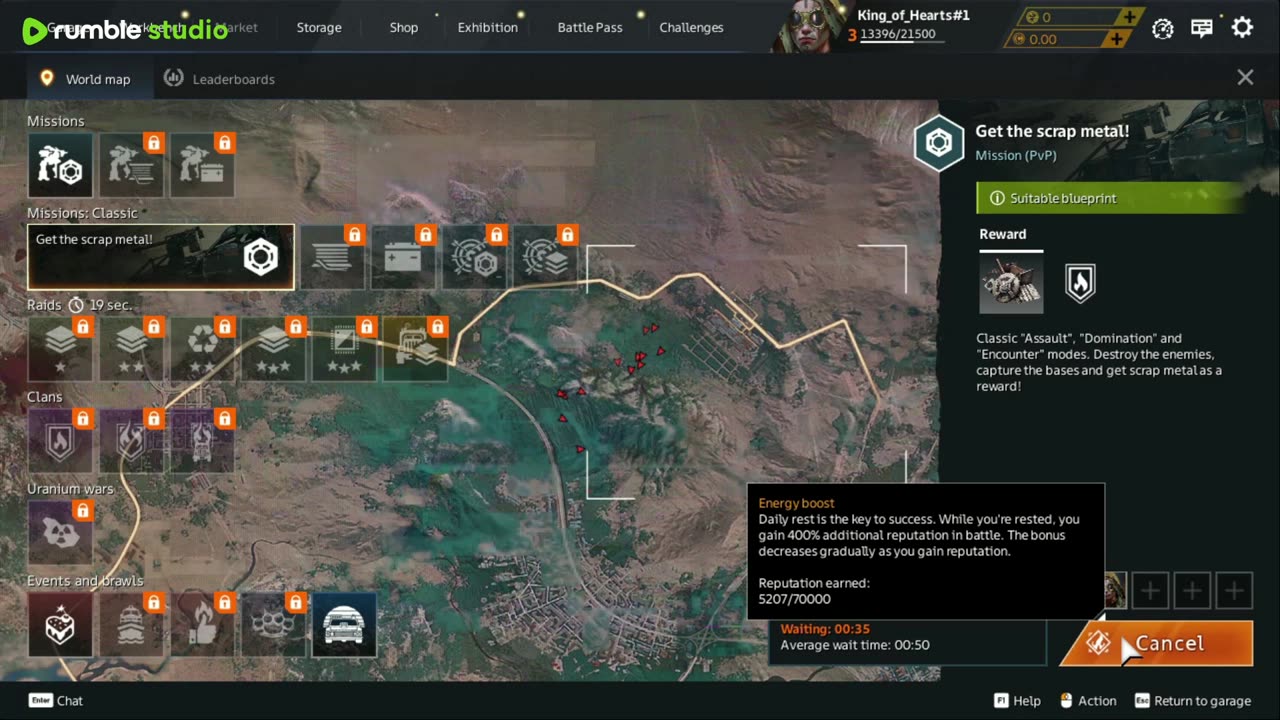Open the Storage menu

pyautogui.click(x=319, y=27)
